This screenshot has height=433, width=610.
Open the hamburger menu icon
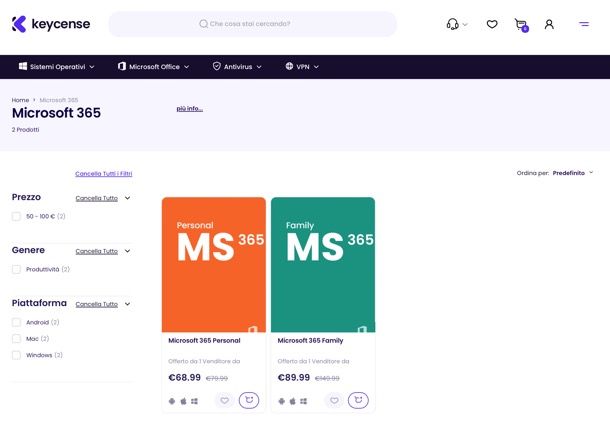point(584,24)
